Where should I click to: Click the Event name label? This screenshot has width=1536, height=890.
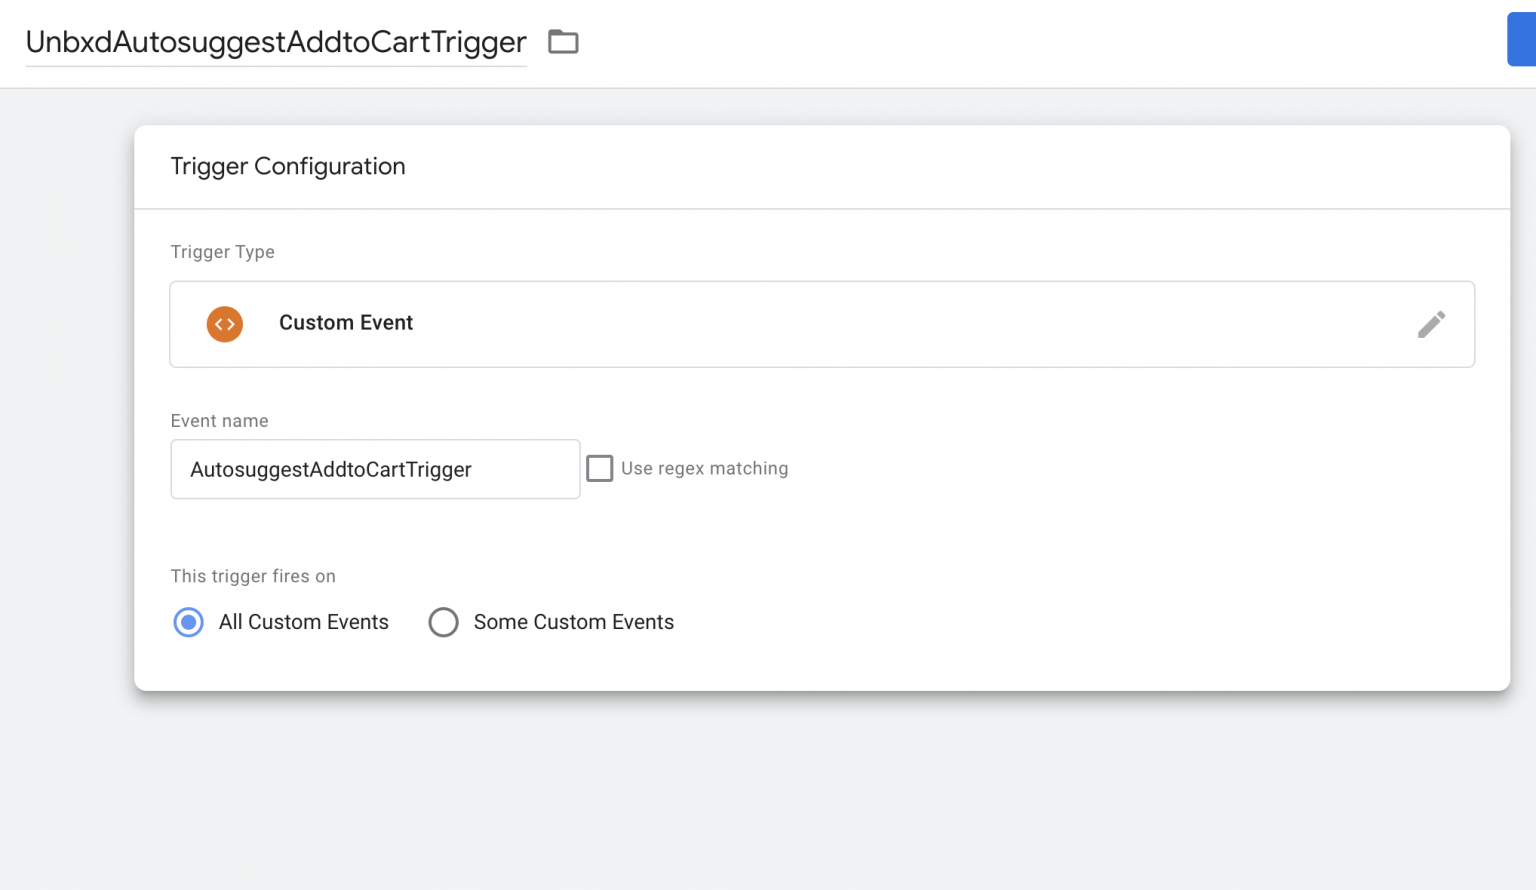click(x=219, y=421)
